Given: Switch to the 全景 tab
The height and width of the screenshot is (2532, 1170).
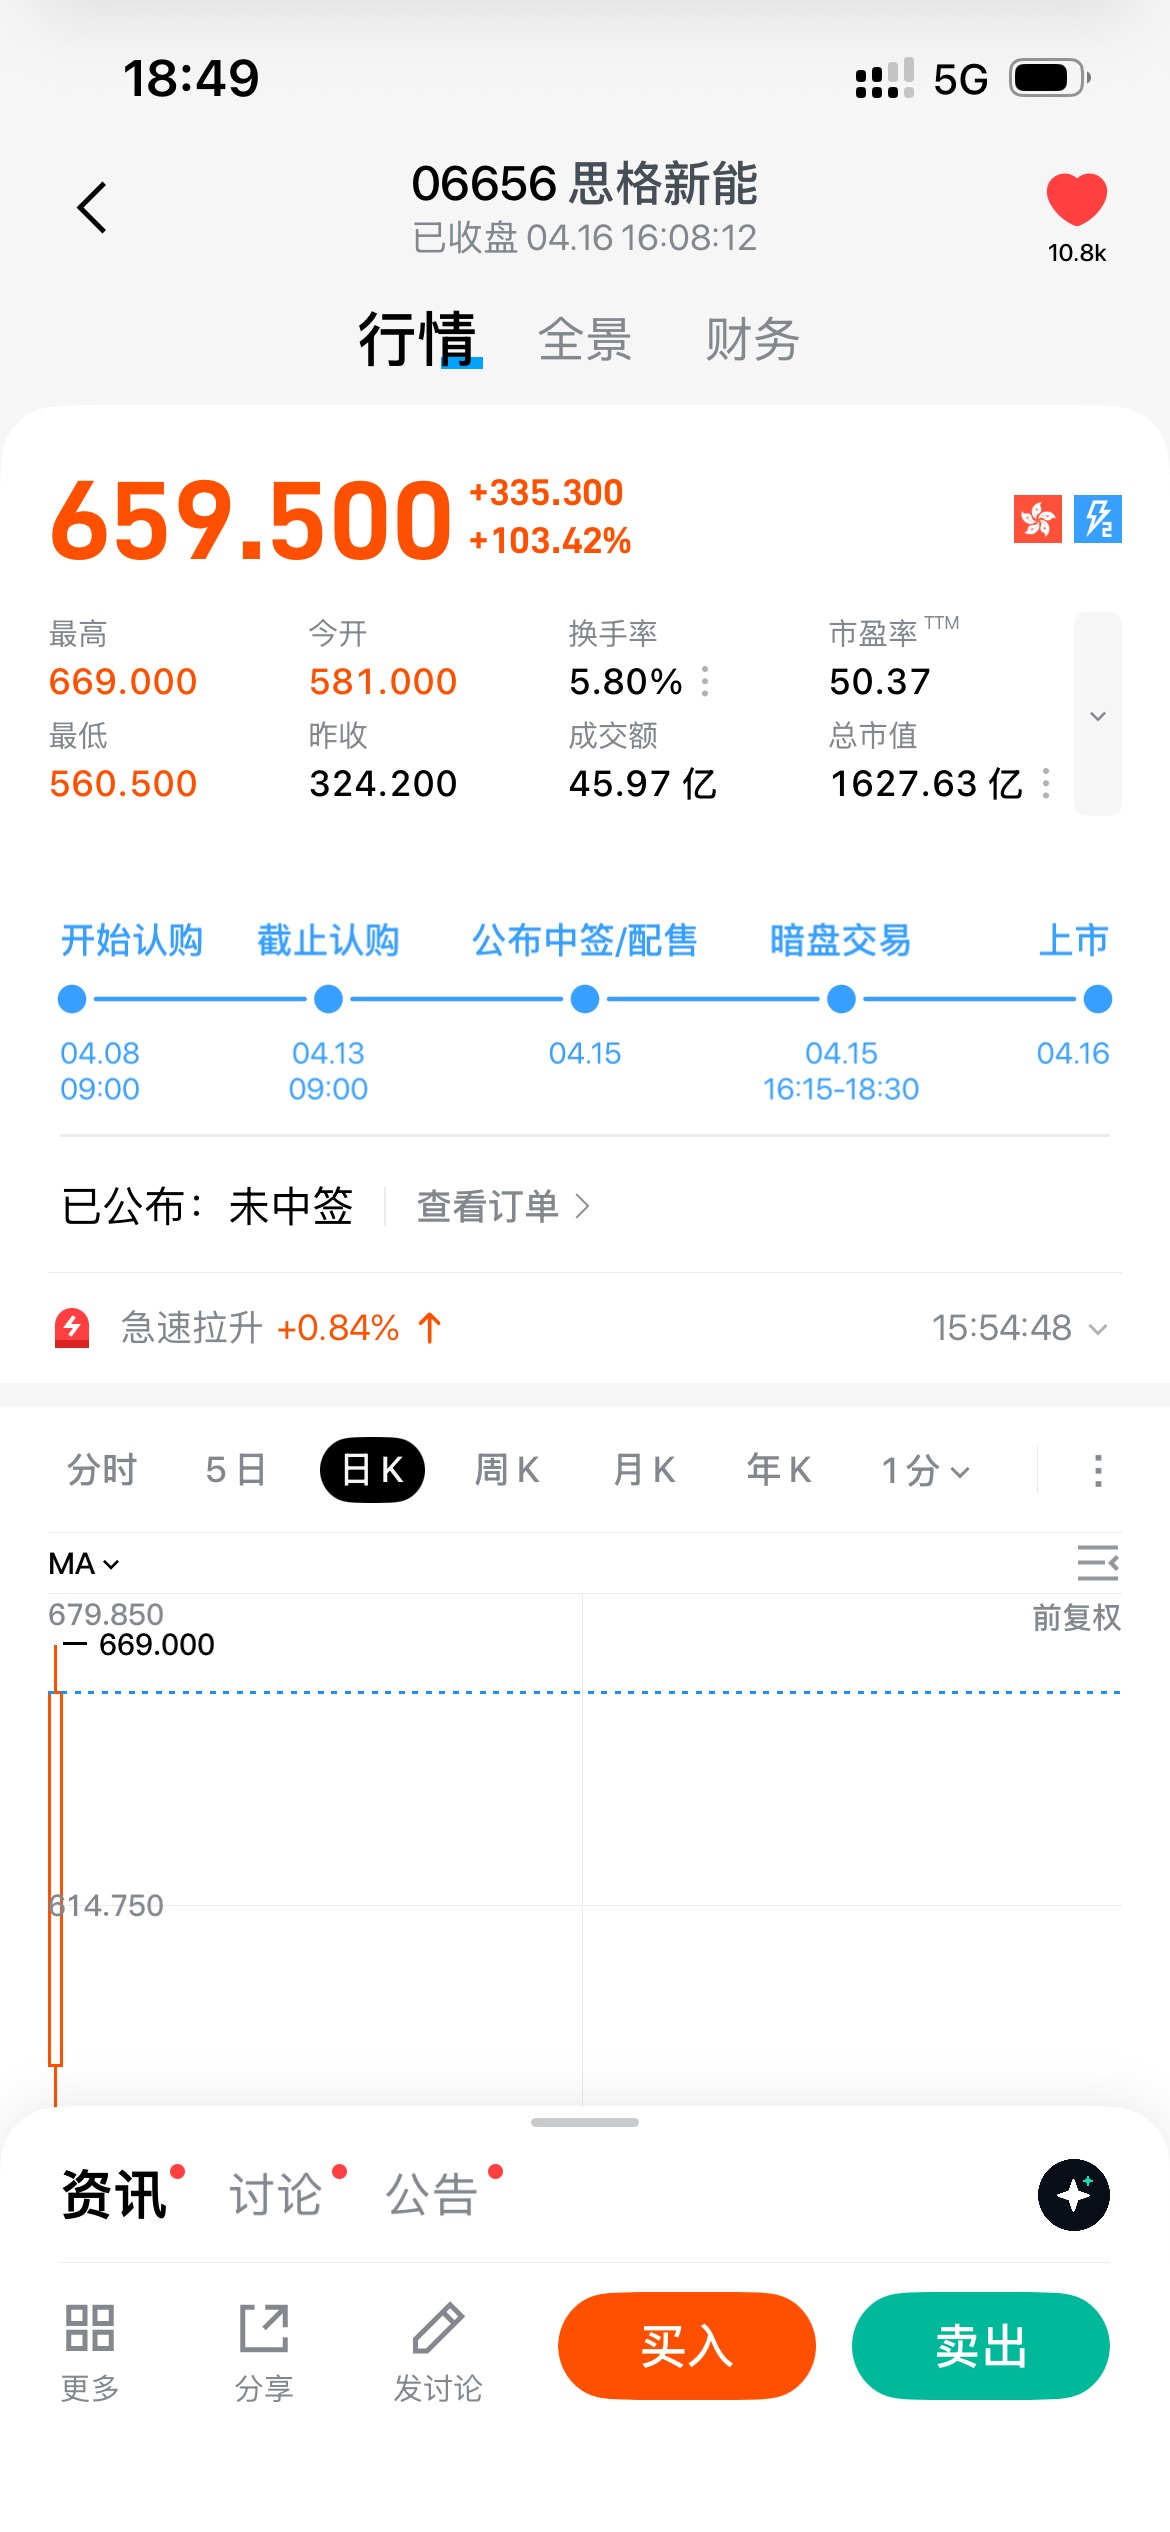Looking at the screenshot, I should [x=585, y=340].
